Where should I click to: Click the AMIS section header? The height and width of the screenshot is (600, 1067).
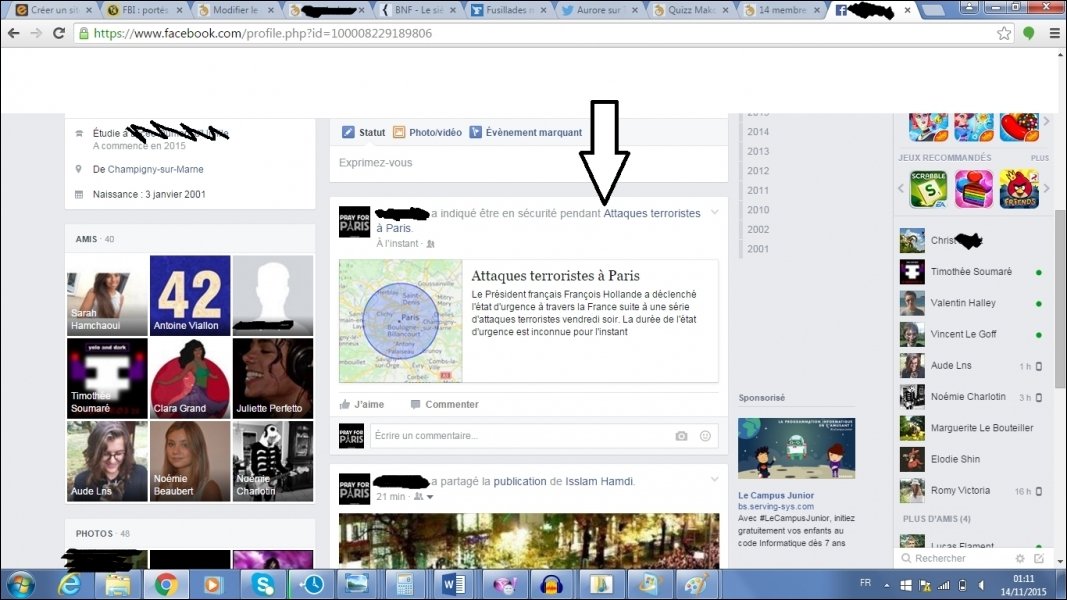pos(86,239)
